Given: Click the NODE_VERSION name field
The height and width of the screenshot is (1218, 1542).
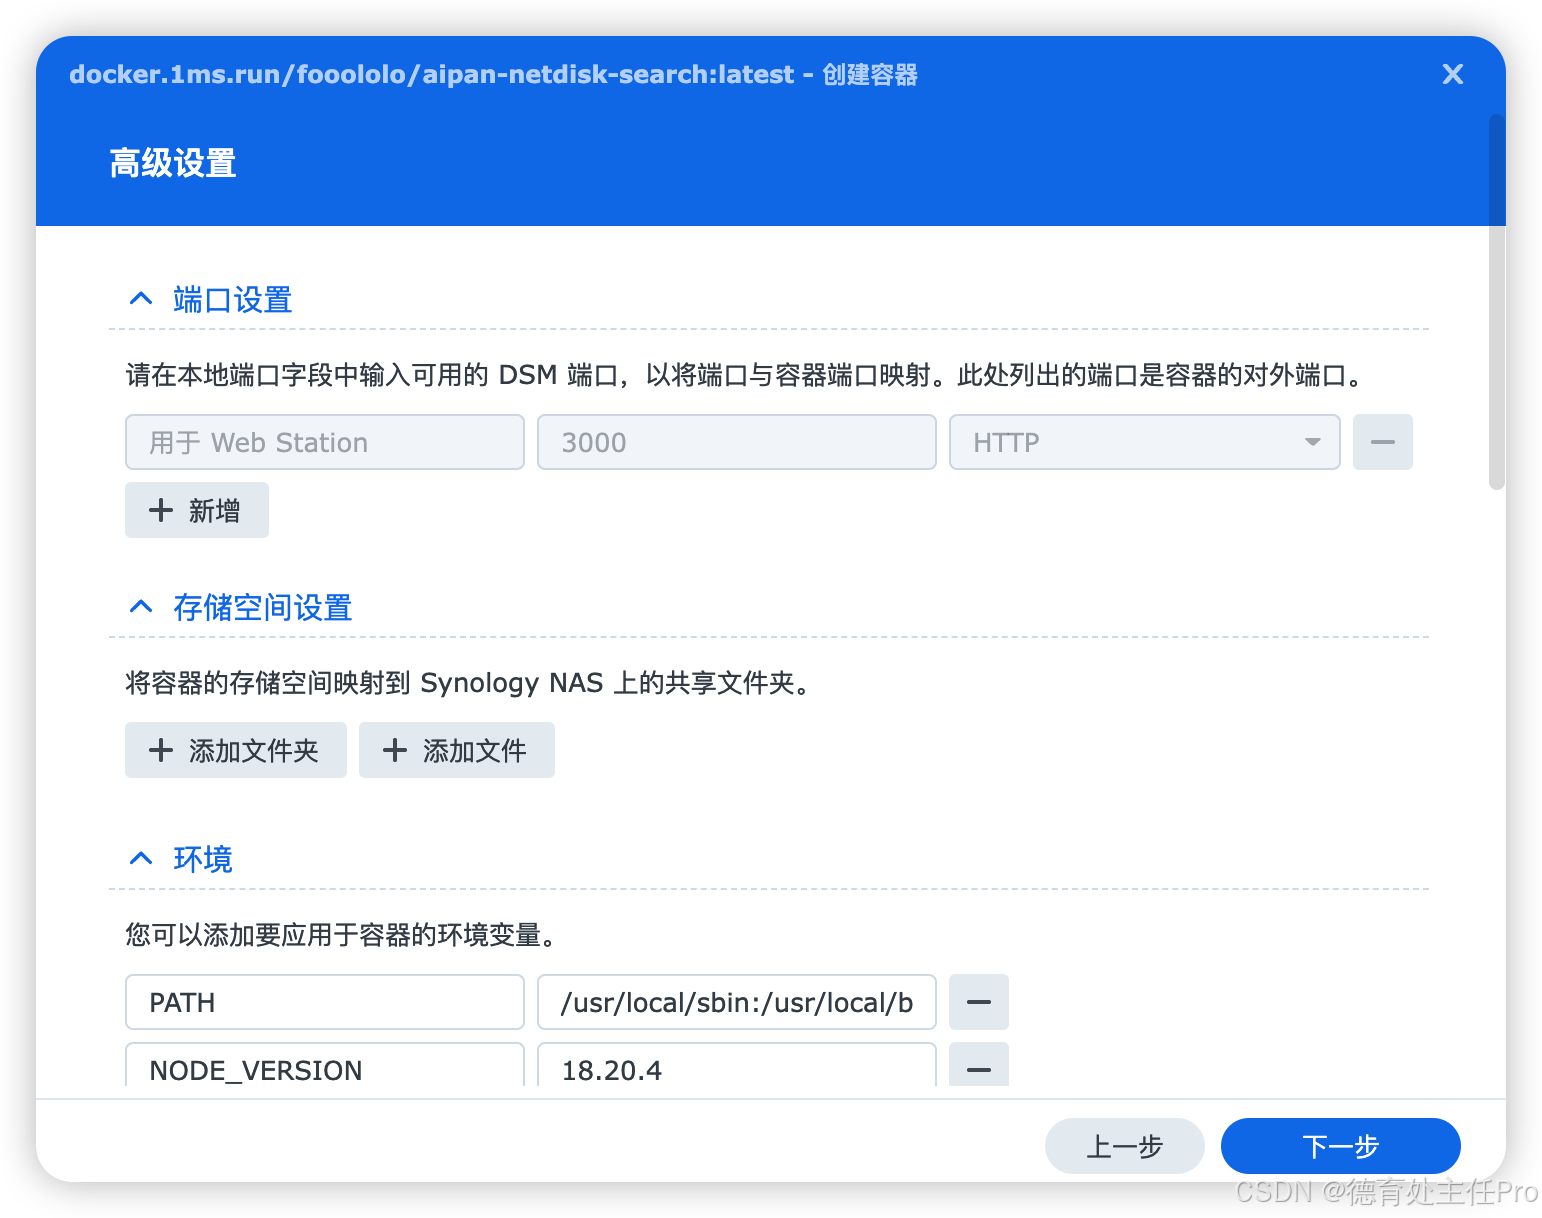Looking at the screenshot, I should tap(325, 1066).
